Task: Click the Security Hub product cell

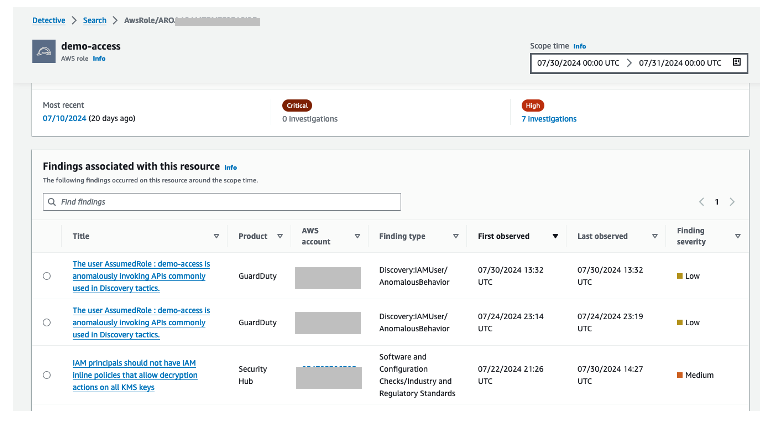Action: (x=253, y=375)
